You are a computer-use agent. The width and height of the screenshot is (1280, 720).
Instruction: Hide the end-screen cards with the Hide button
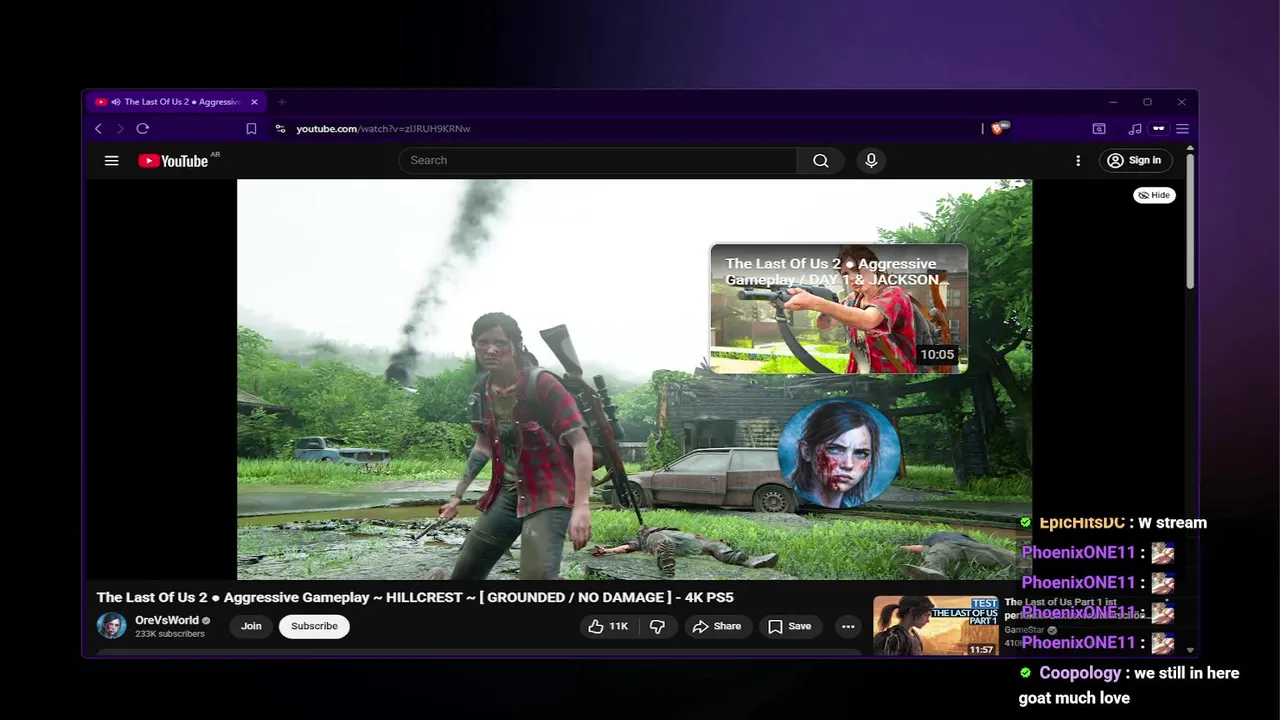coord(1154,195)
